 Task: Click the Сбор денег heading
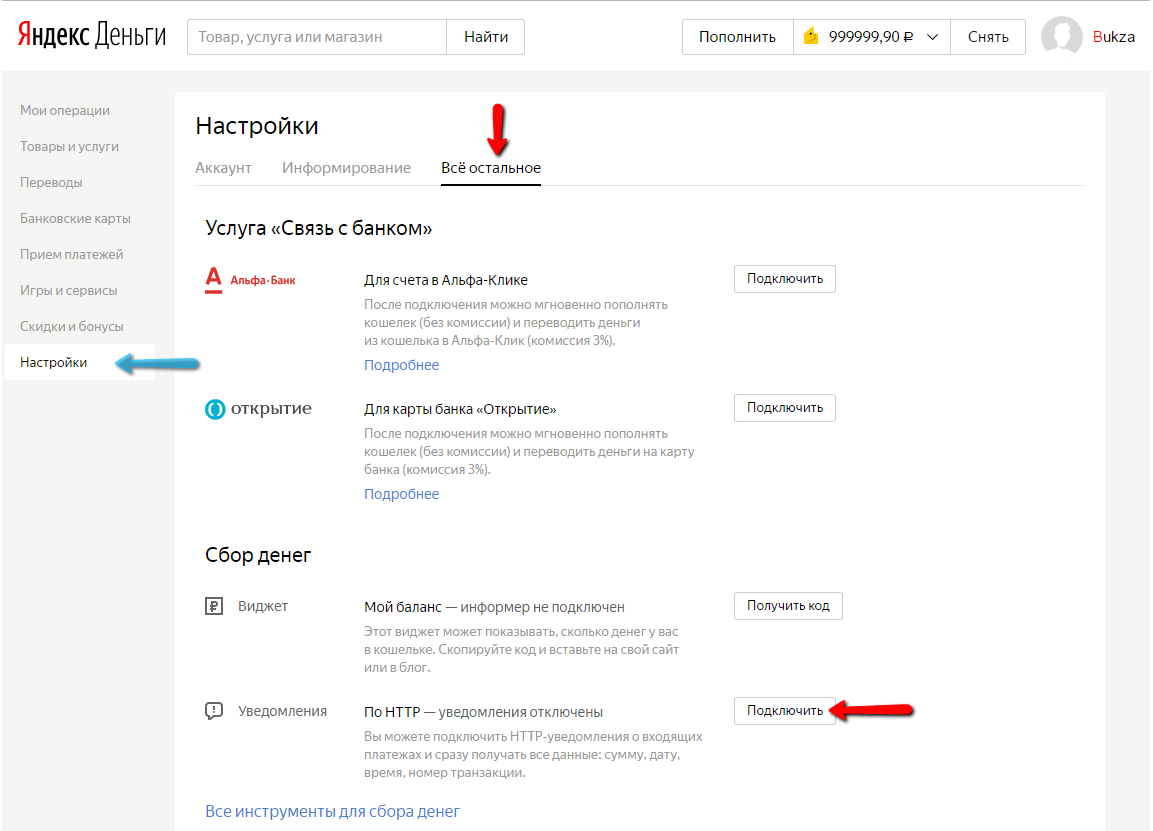(x=258, y=555)
